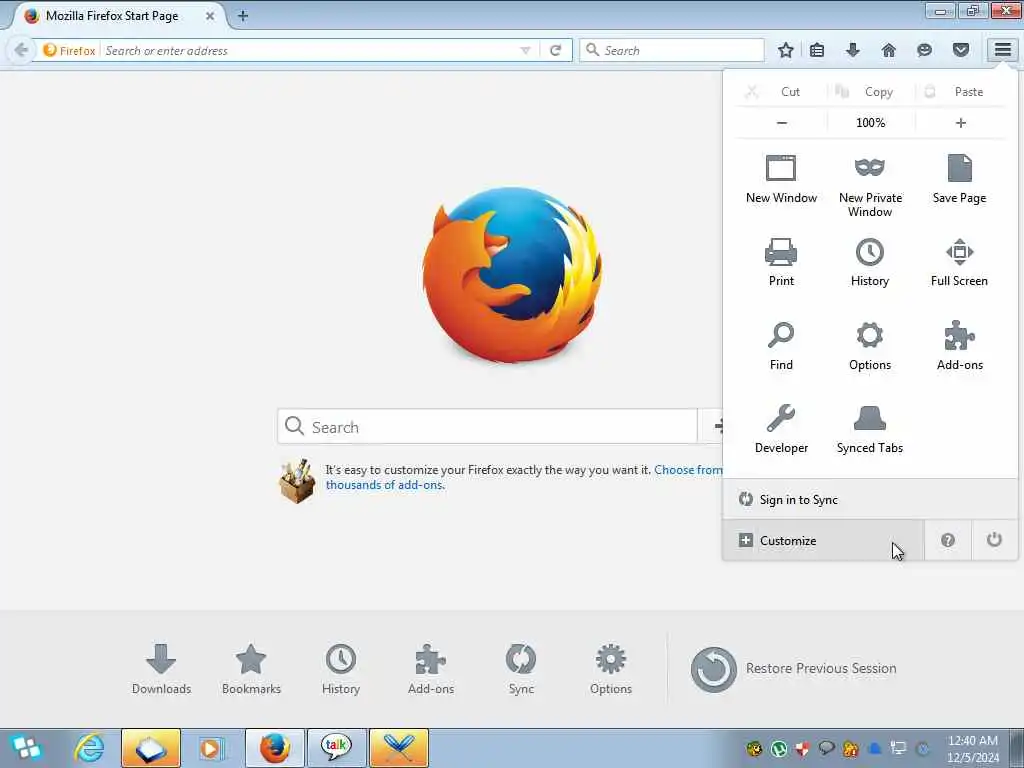This screenshot has width=1024, height=768.
Task: Close the Mozilla Firefox Start Page tab
Action: (x=210, y=16)
